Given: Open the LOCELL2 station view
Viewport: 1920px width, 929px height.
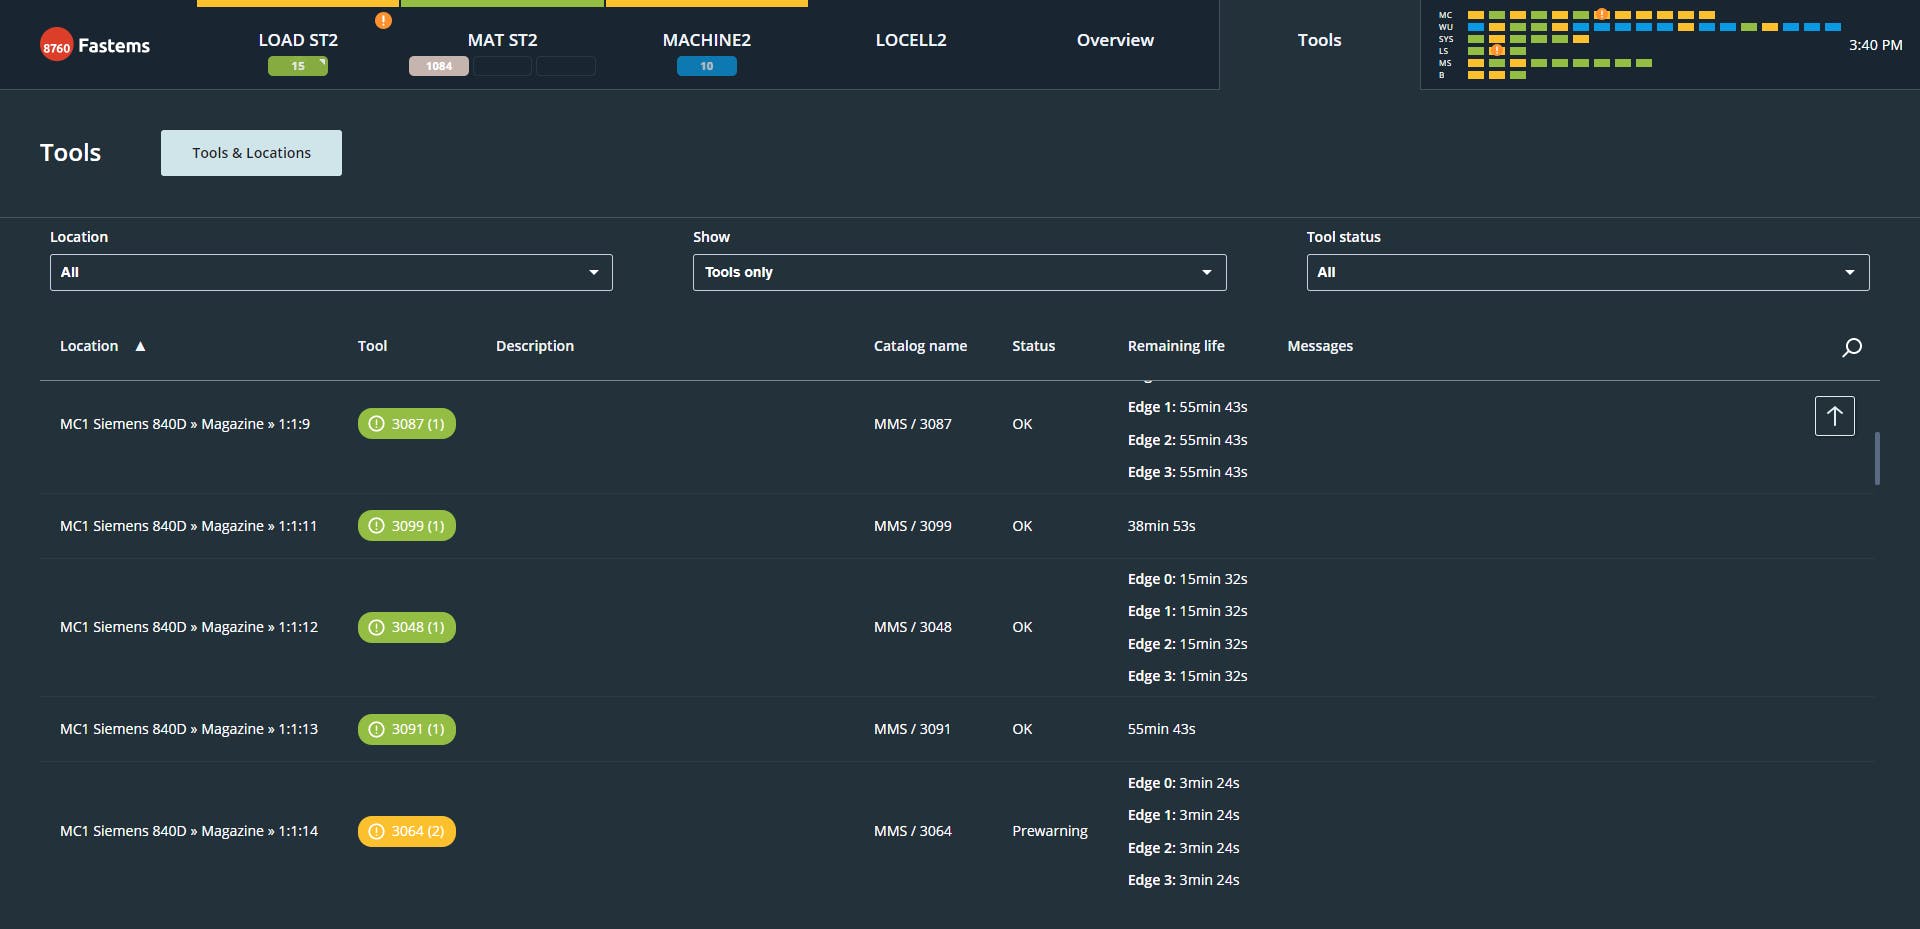Looking at the screenshot, I should pos(910,40).
